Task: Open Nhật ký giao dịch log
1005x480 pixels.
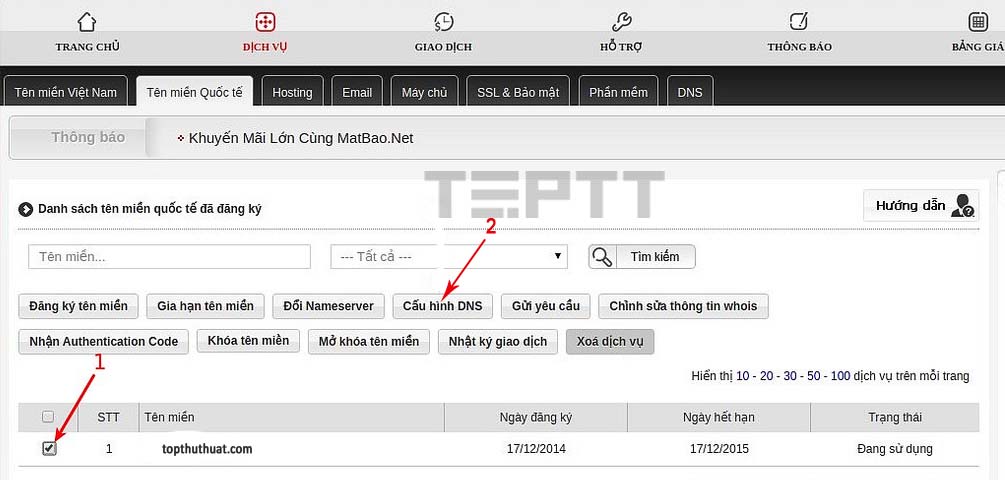Action: tap(498, 341)
